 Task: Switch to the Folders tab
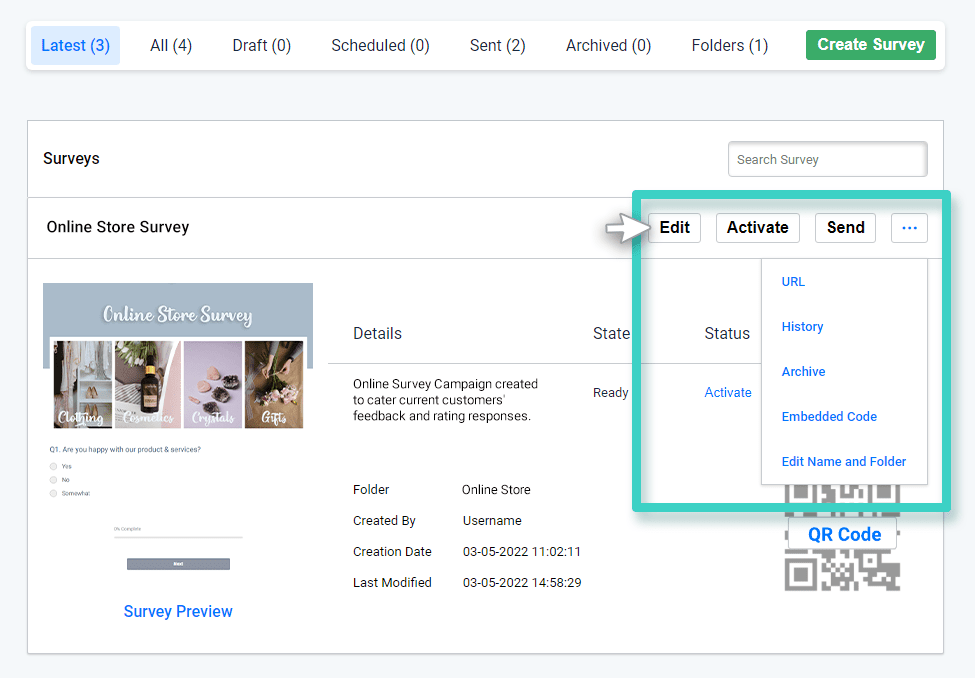pyautogui.click(x=729, y=45)
